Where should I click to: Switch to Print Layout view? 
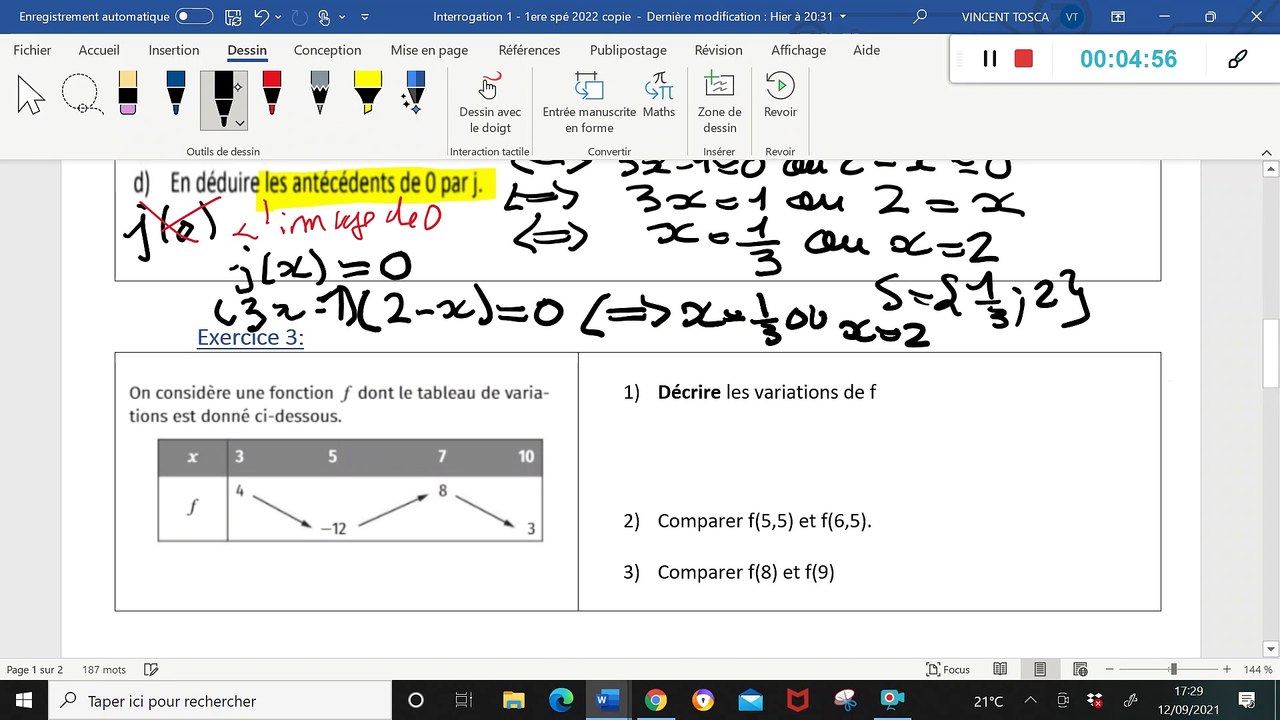click(1040, 670)
